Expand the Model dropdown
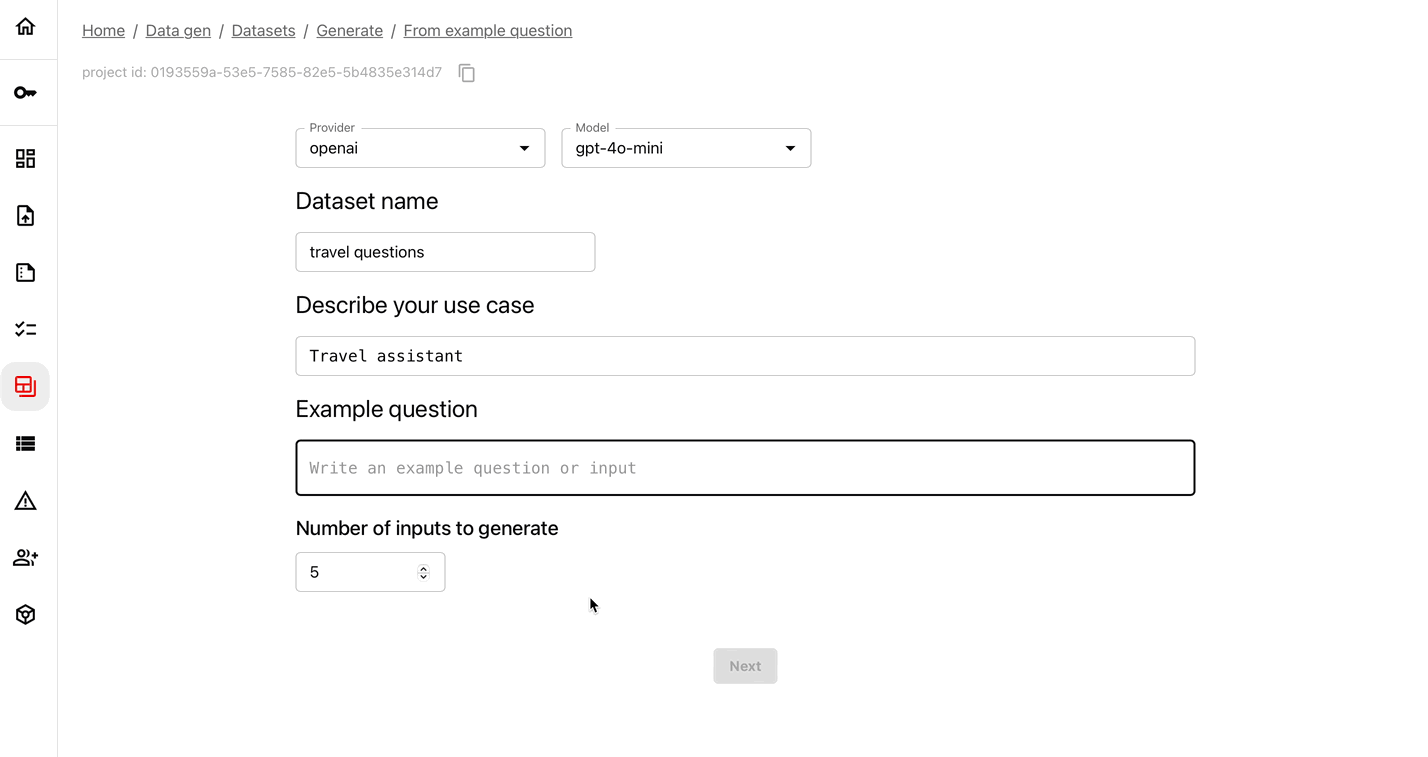The width and height of the screenshot is (1428, 757). coord(686,148)
